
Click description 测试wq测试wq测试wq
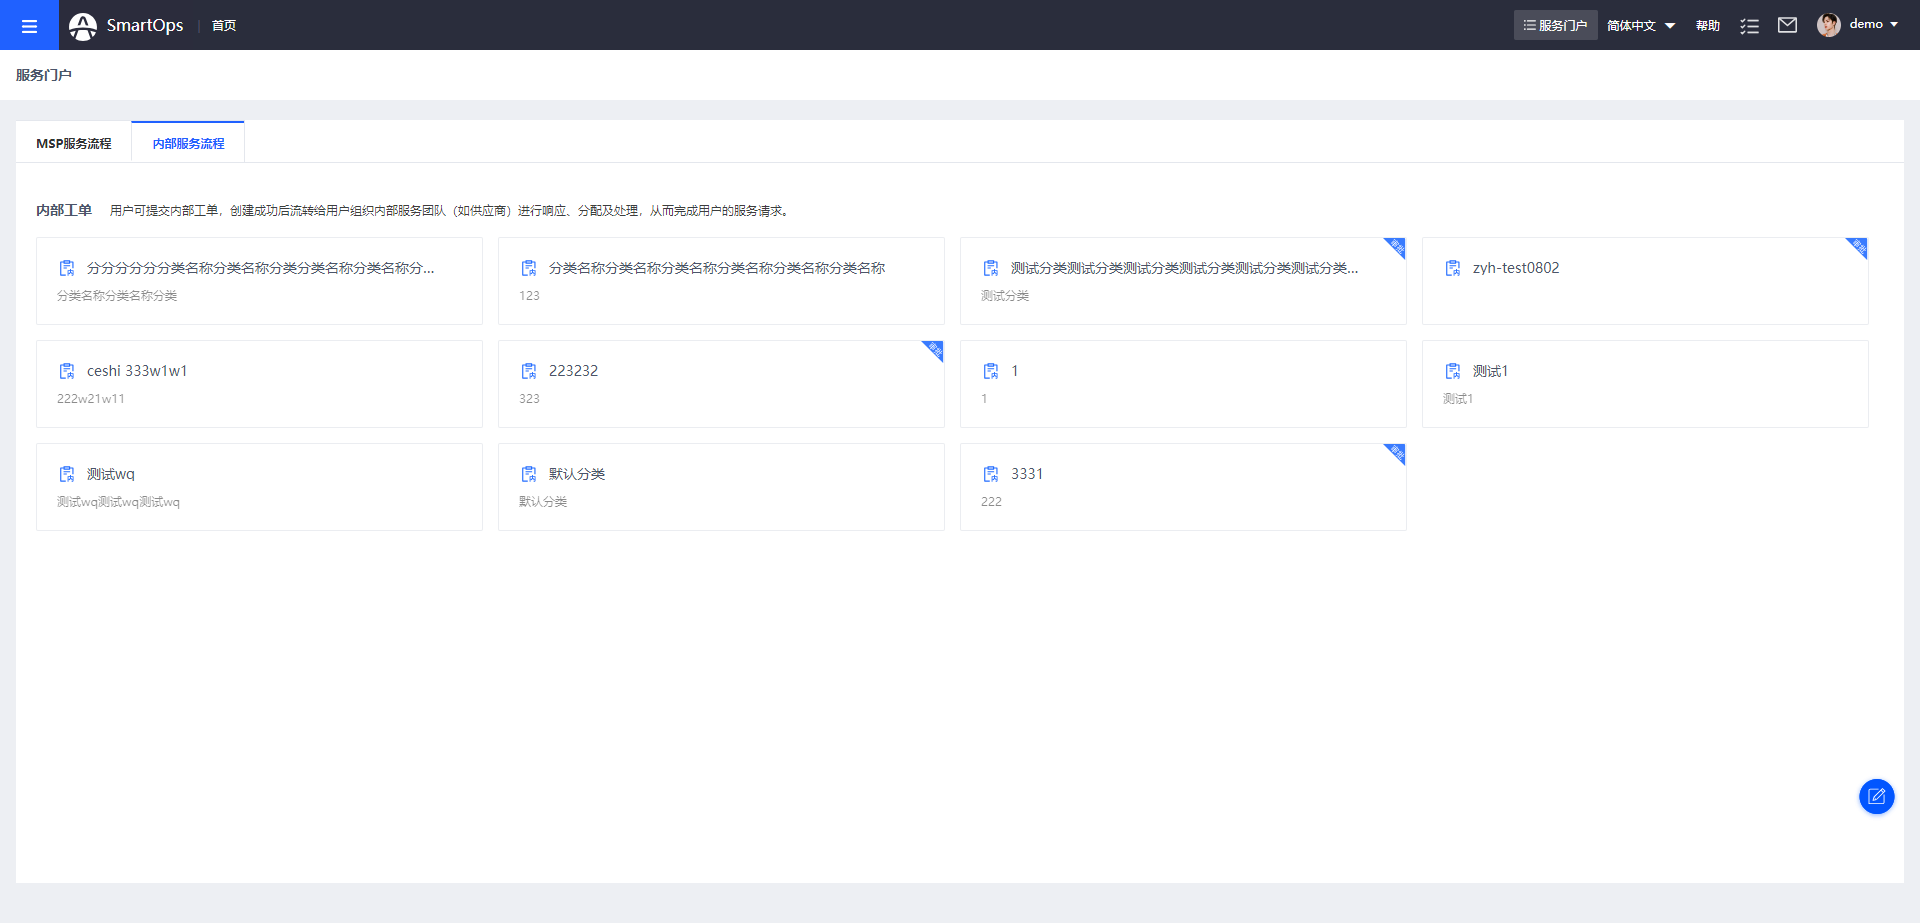click(x=118, y=502)
